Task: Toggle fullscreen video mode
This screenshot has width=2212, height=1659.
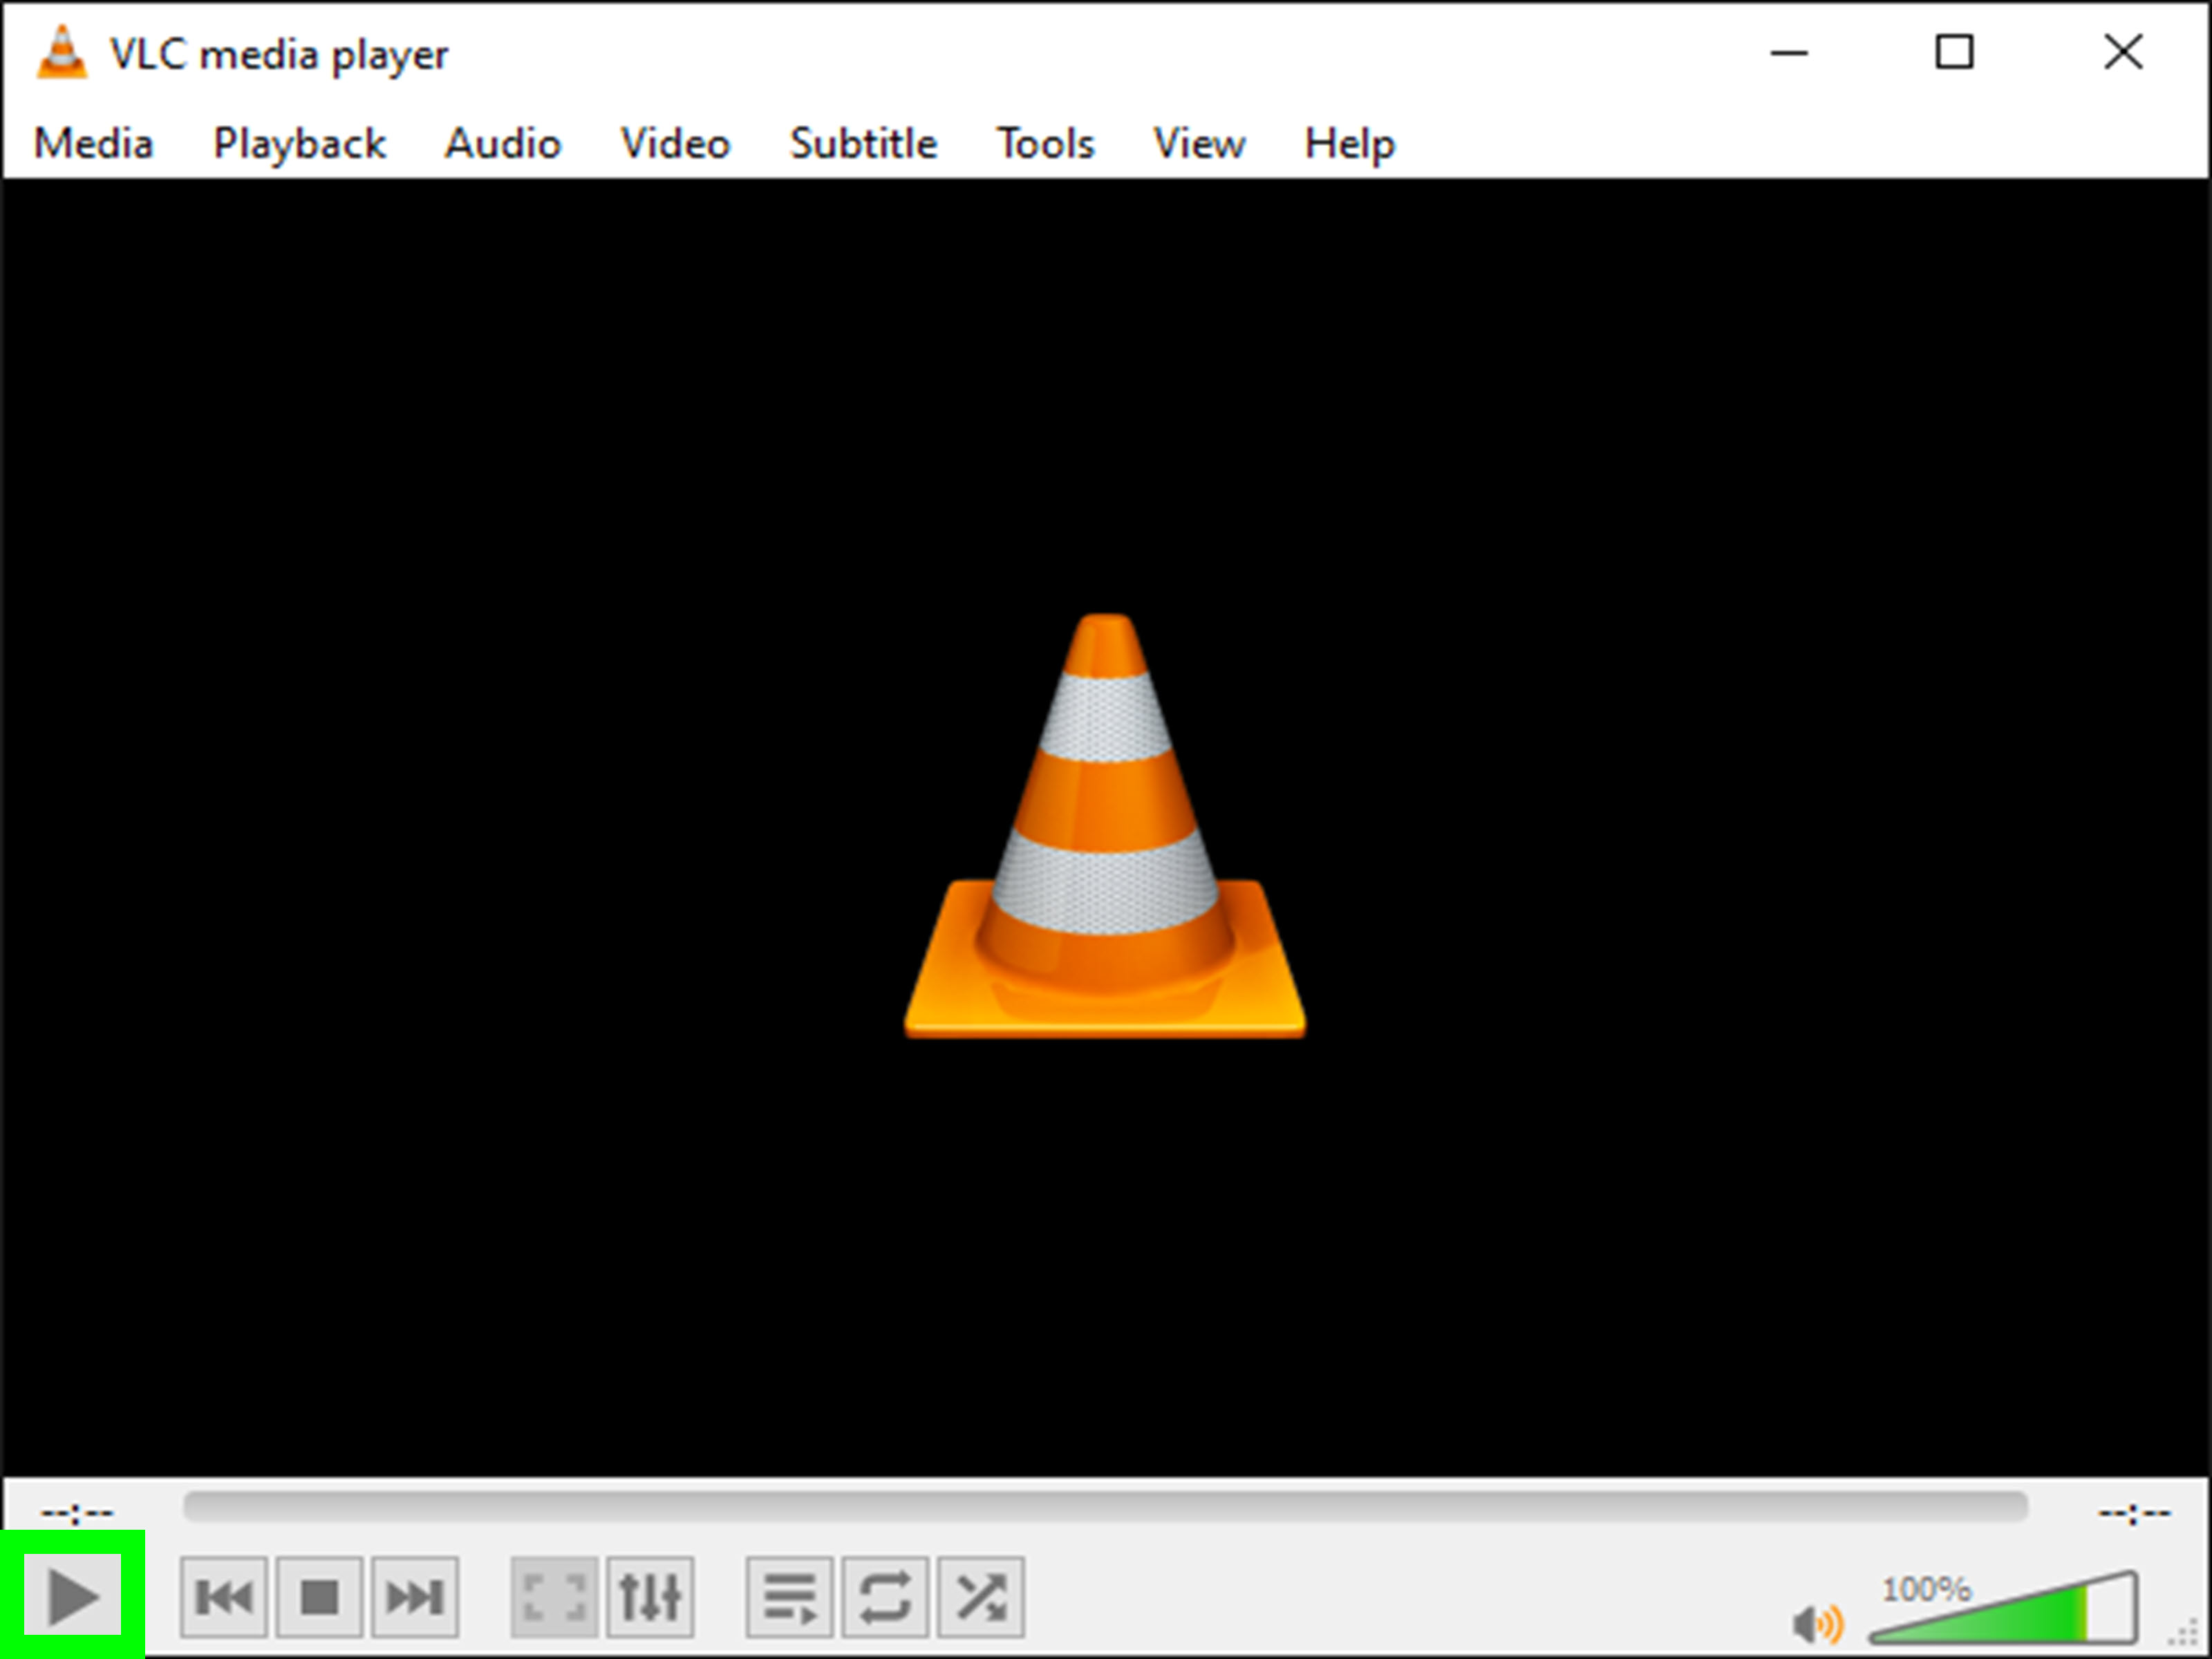Action: [x=554, y=1596]
